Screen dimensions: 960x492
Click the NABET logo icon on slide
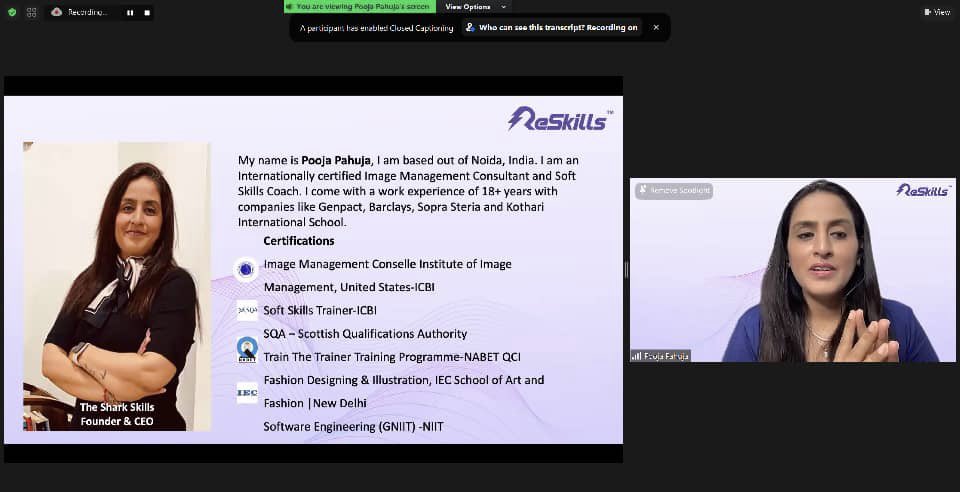coord(247,349)
